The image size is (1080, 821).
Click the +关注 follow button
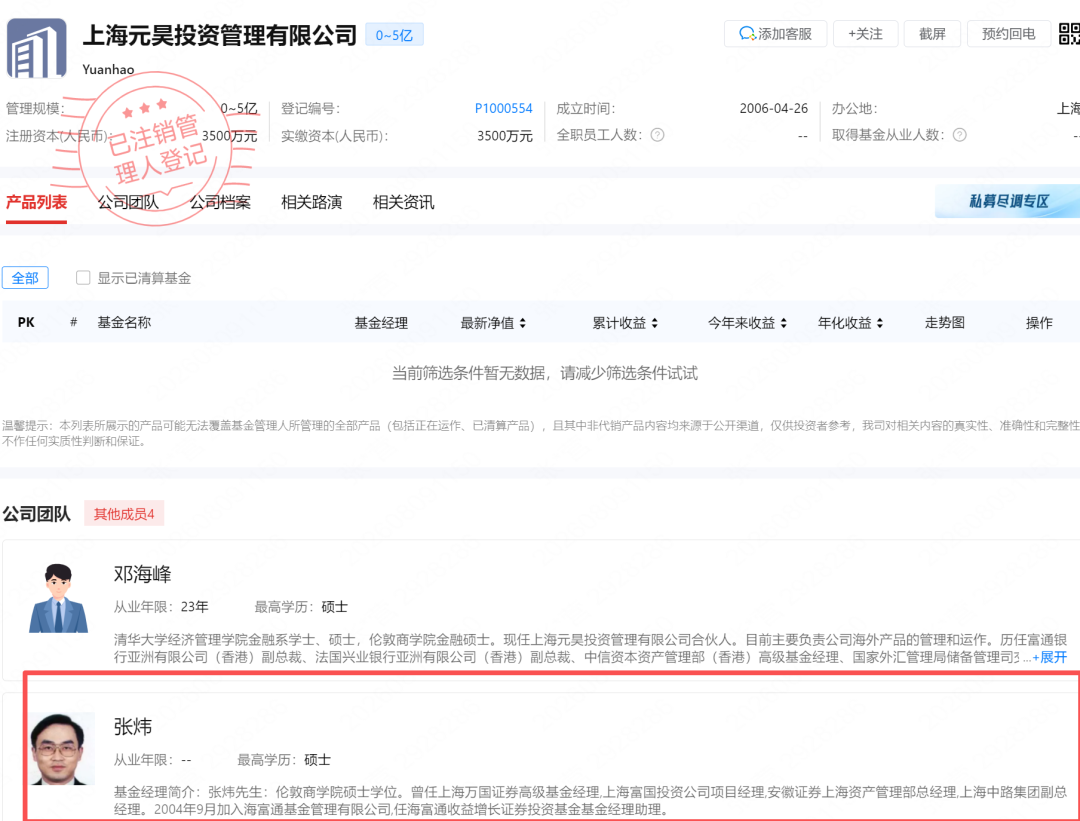(865, 34)
